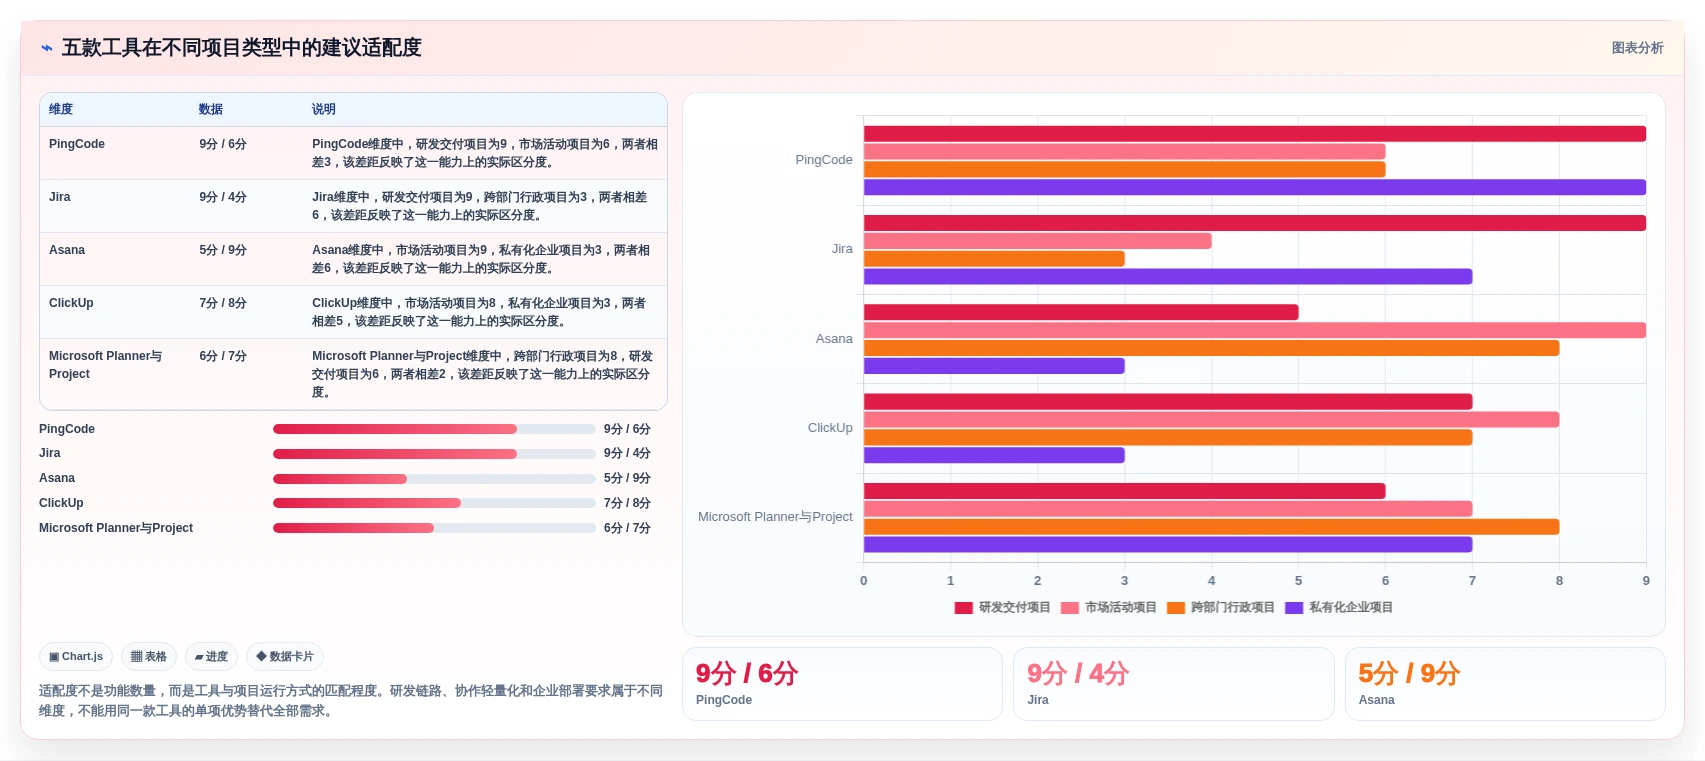Screen dimensions: 1705x761
Task: Click the Asana progress bar
Action: pos(434,479)
